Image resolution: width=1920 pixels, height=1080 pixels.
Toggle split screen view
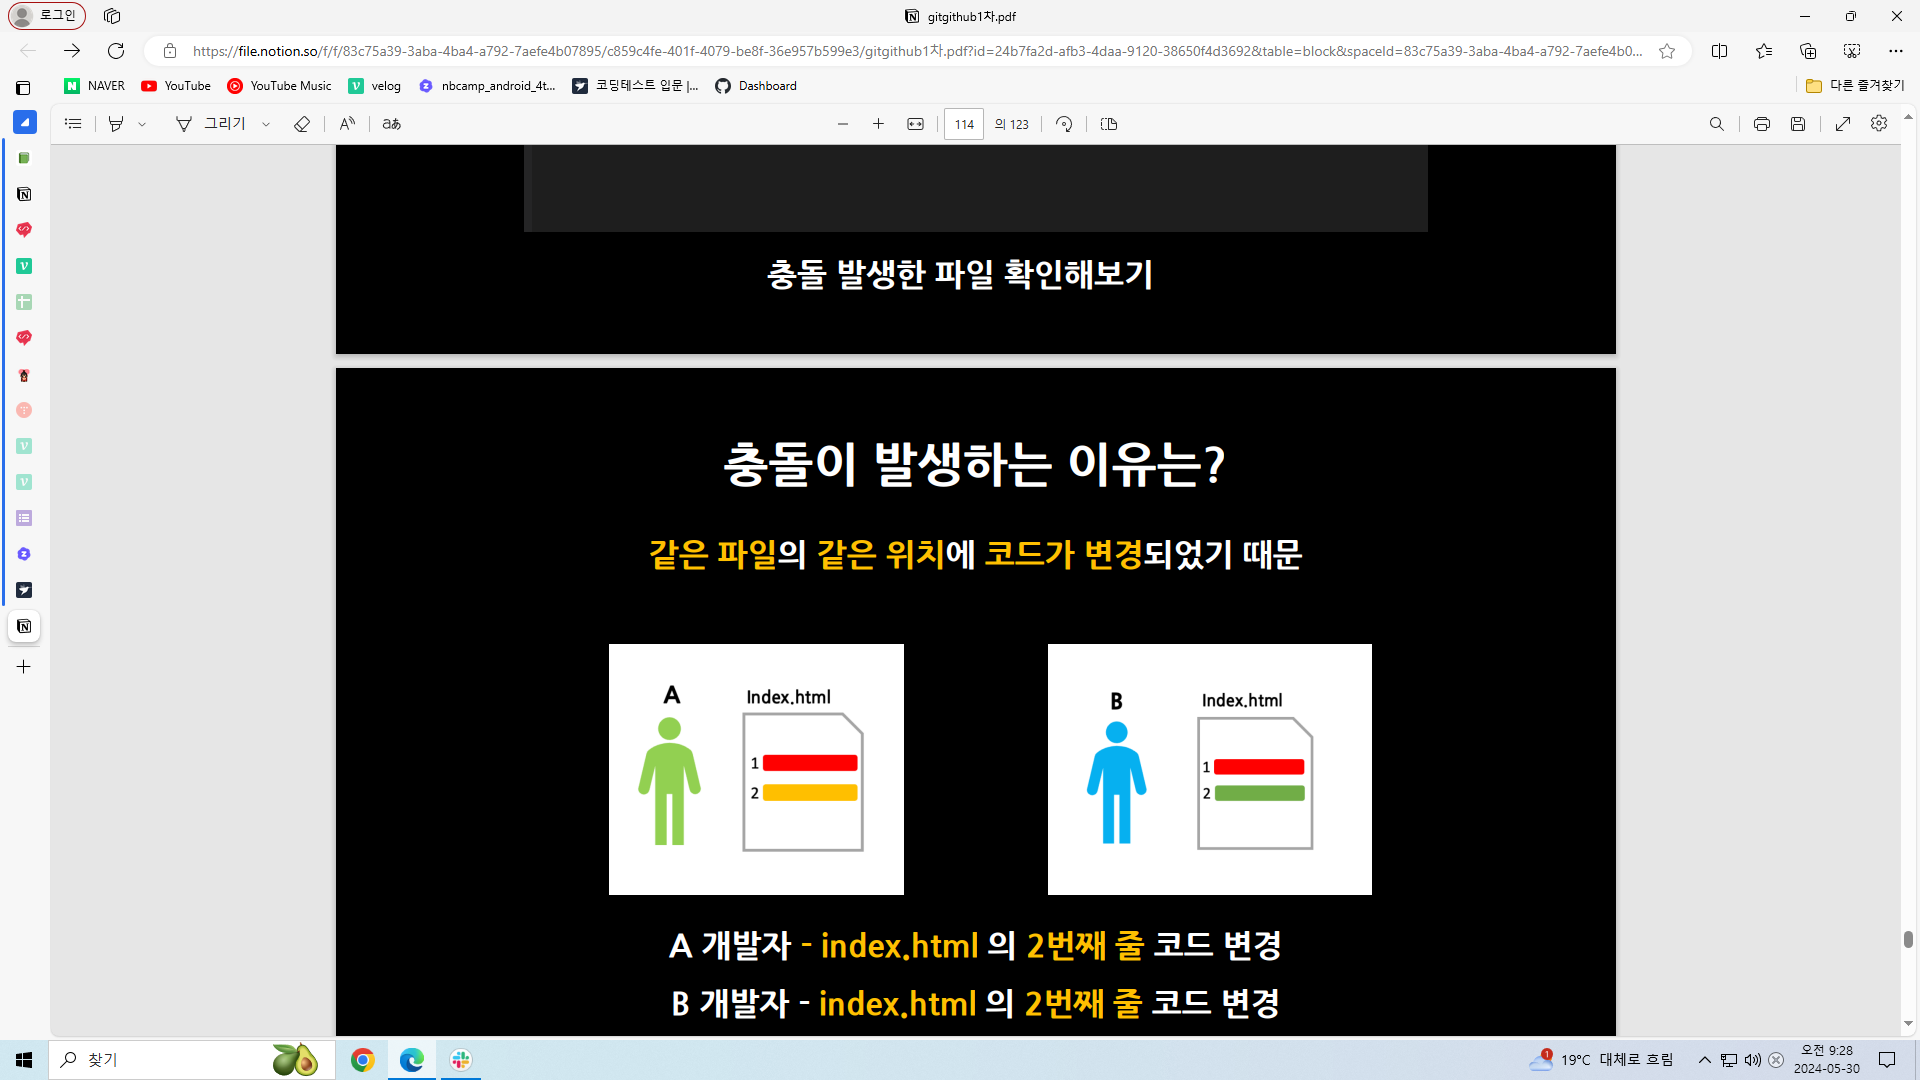[1720, 51]
